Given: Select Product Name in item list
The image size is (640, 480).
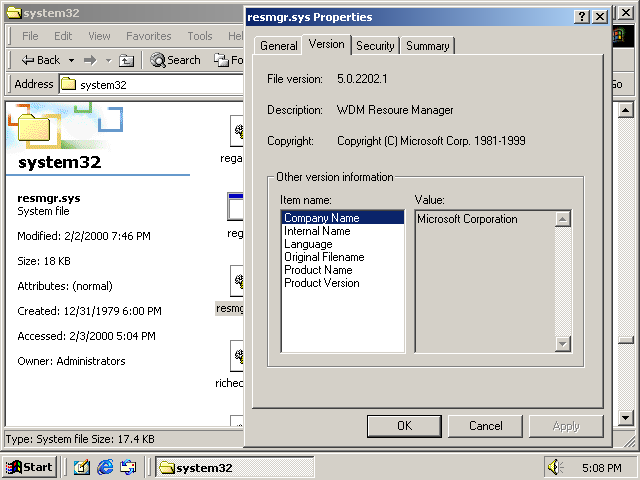Looking at the screenshot, I should (x=343, y=270).
